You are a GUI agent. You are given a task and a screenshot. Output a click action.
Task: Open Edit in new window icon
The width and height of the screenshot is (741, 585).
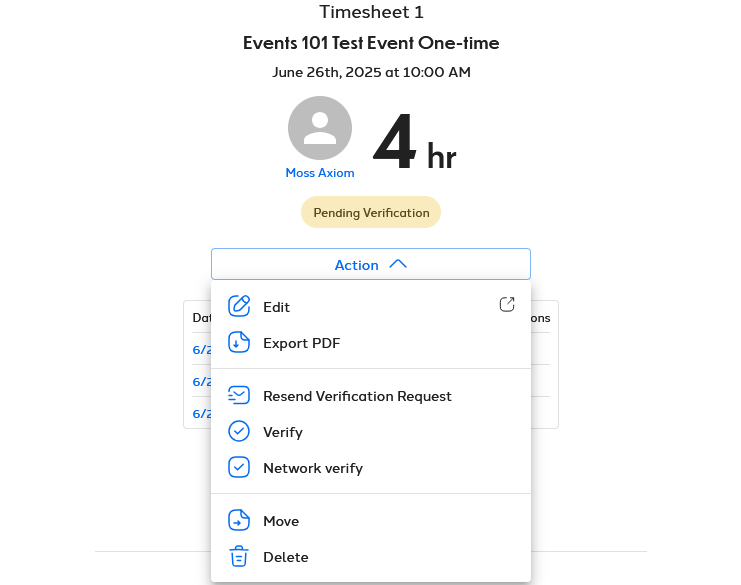(507, 304)
